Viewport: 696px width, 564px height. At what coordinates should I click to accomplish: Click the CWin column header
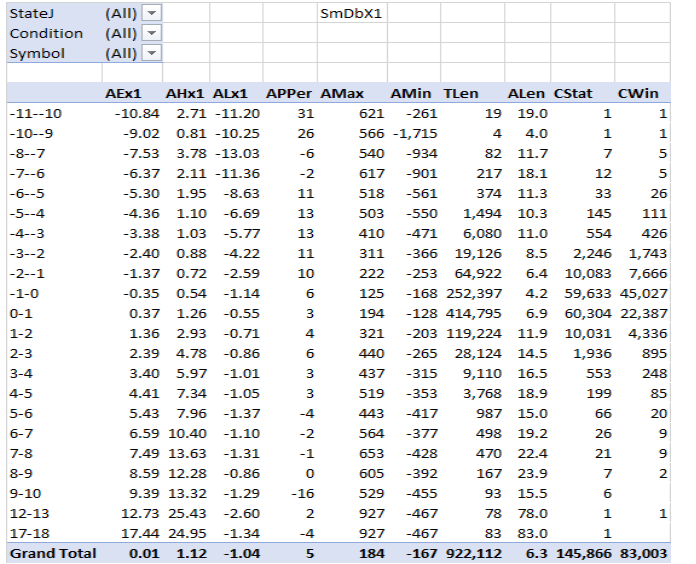(x=638, y=94)
